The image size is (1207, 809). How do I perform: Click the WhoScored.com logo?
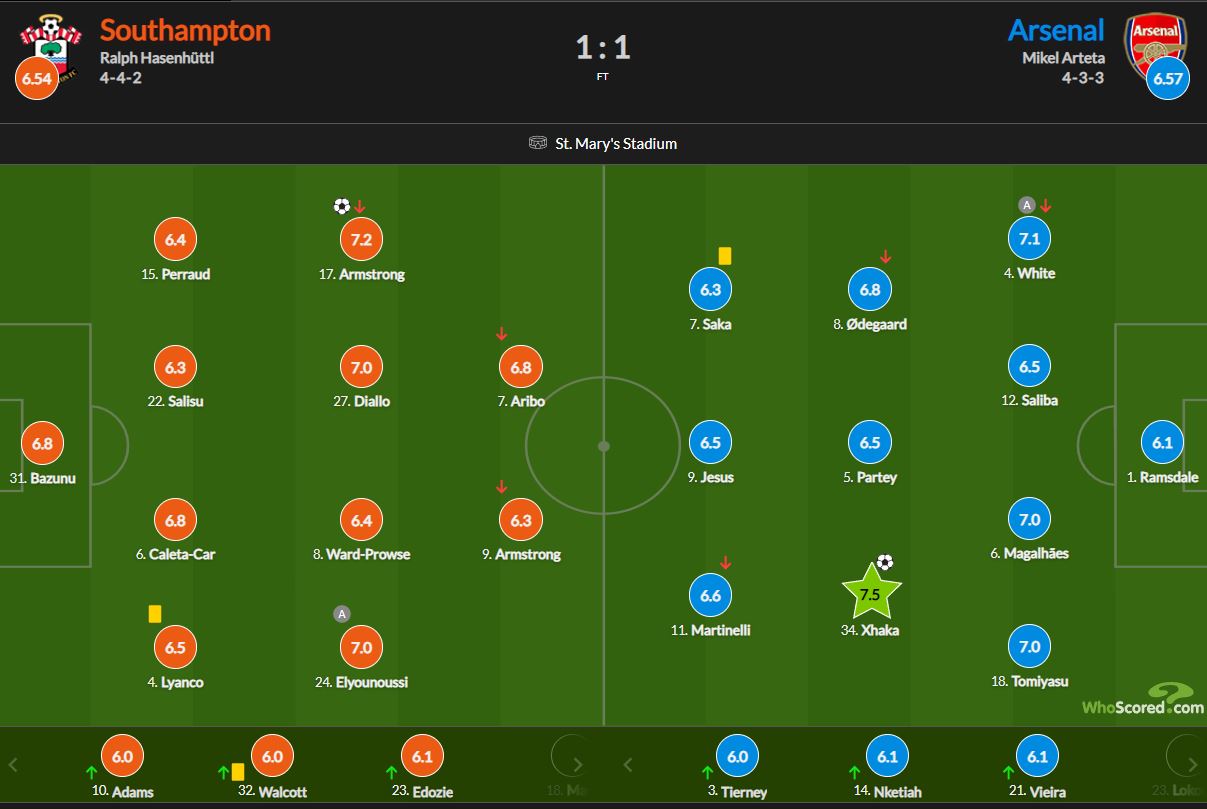(1142, 698)
